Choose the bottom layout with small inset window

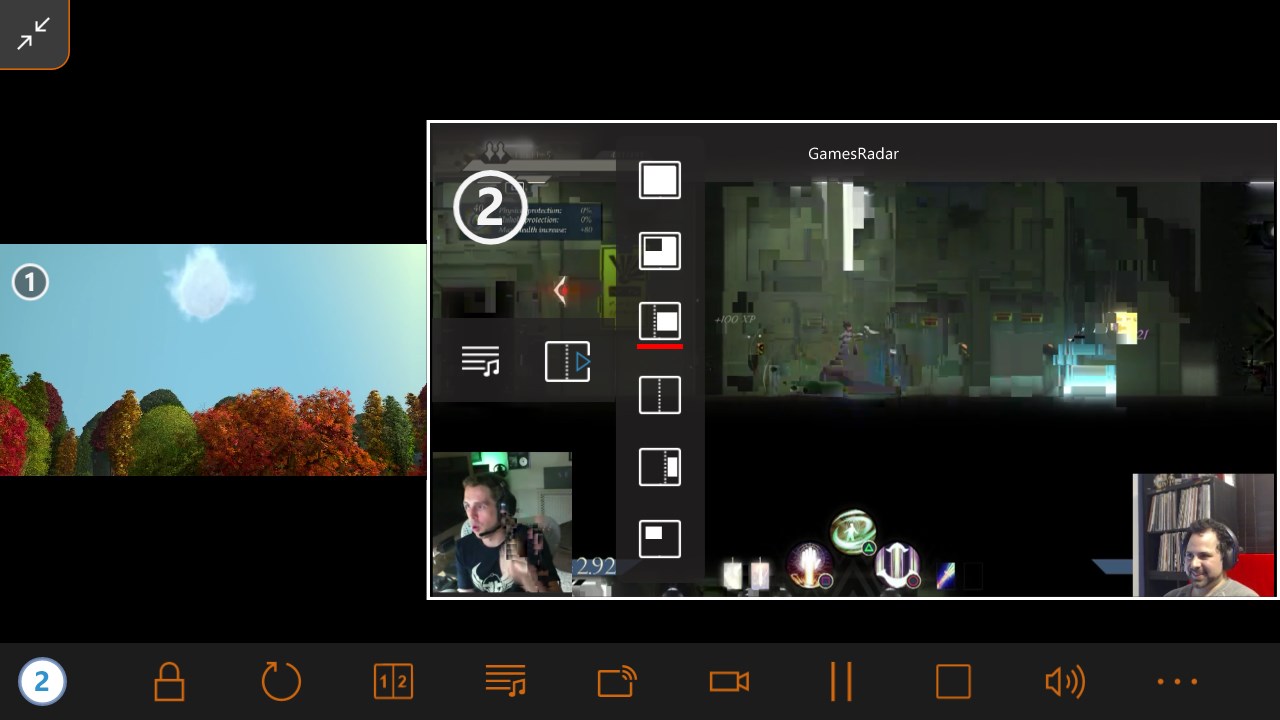tap(660, 539)
